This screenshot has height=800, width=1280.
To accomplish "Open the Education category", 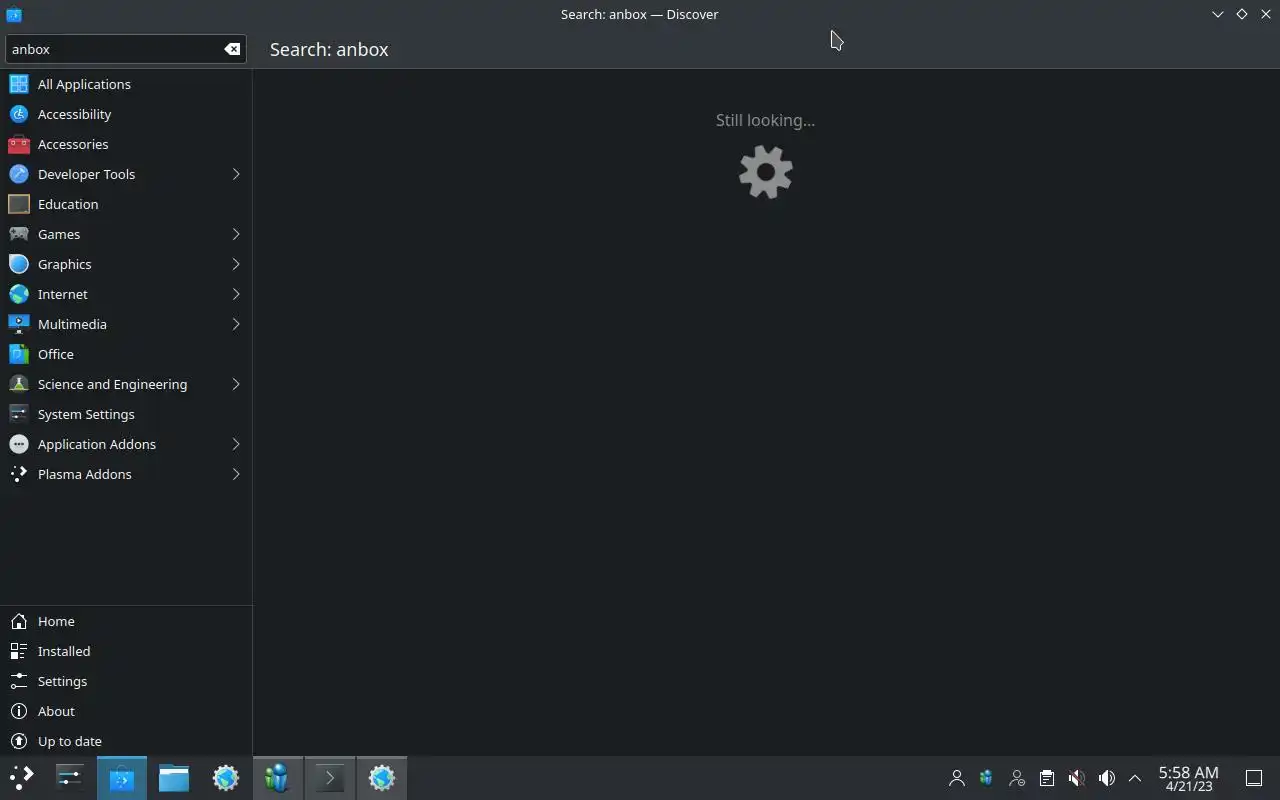I will 126,204.
